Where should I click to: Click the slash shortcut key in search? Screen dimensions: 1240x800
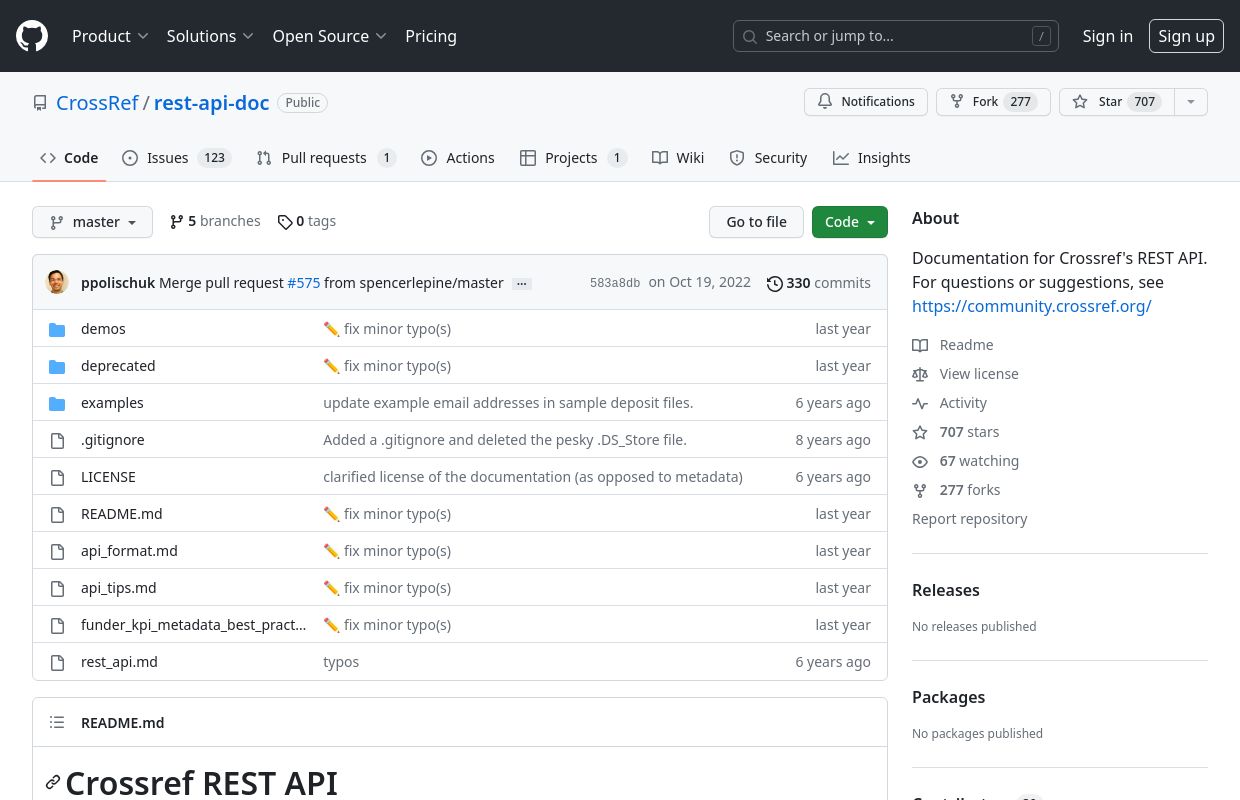[x=1042, y=36]
